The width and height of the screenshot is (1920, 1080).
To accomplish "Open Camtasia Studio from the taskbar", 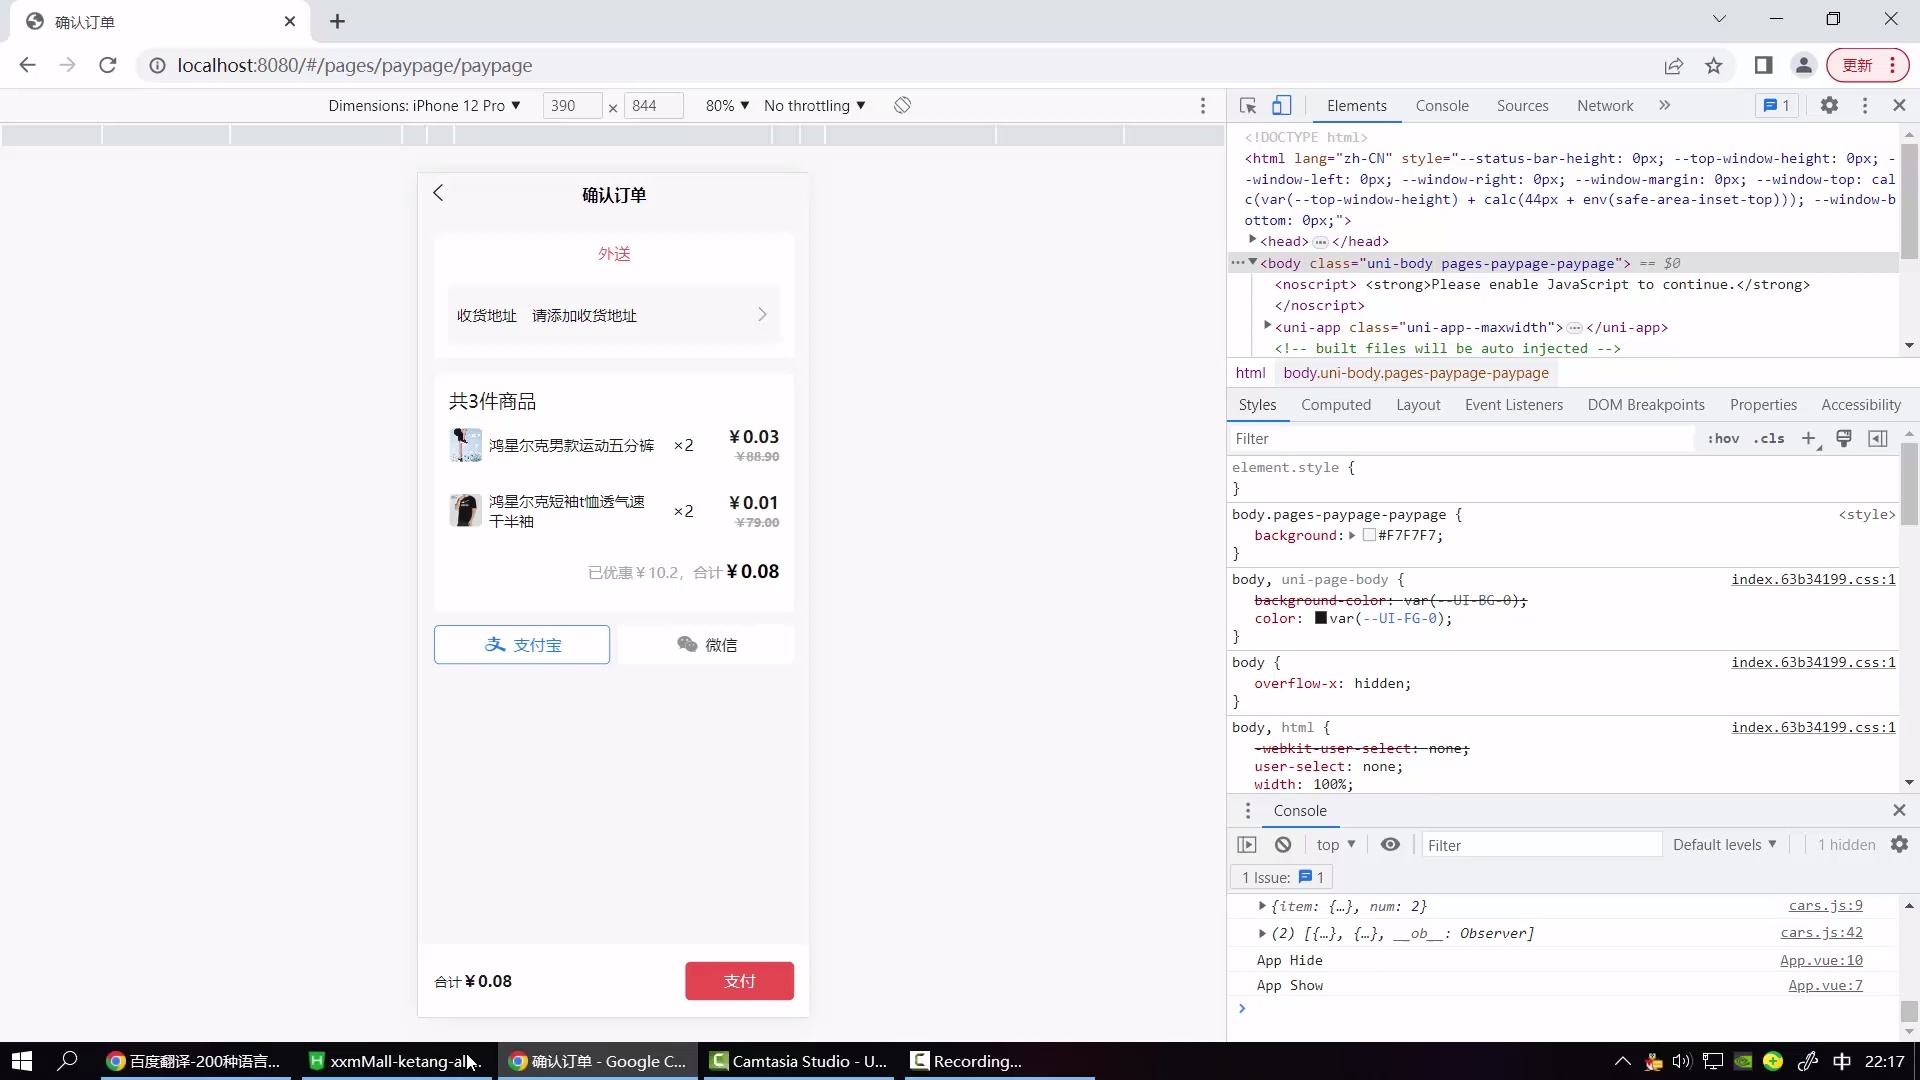I will [799, 1061].
